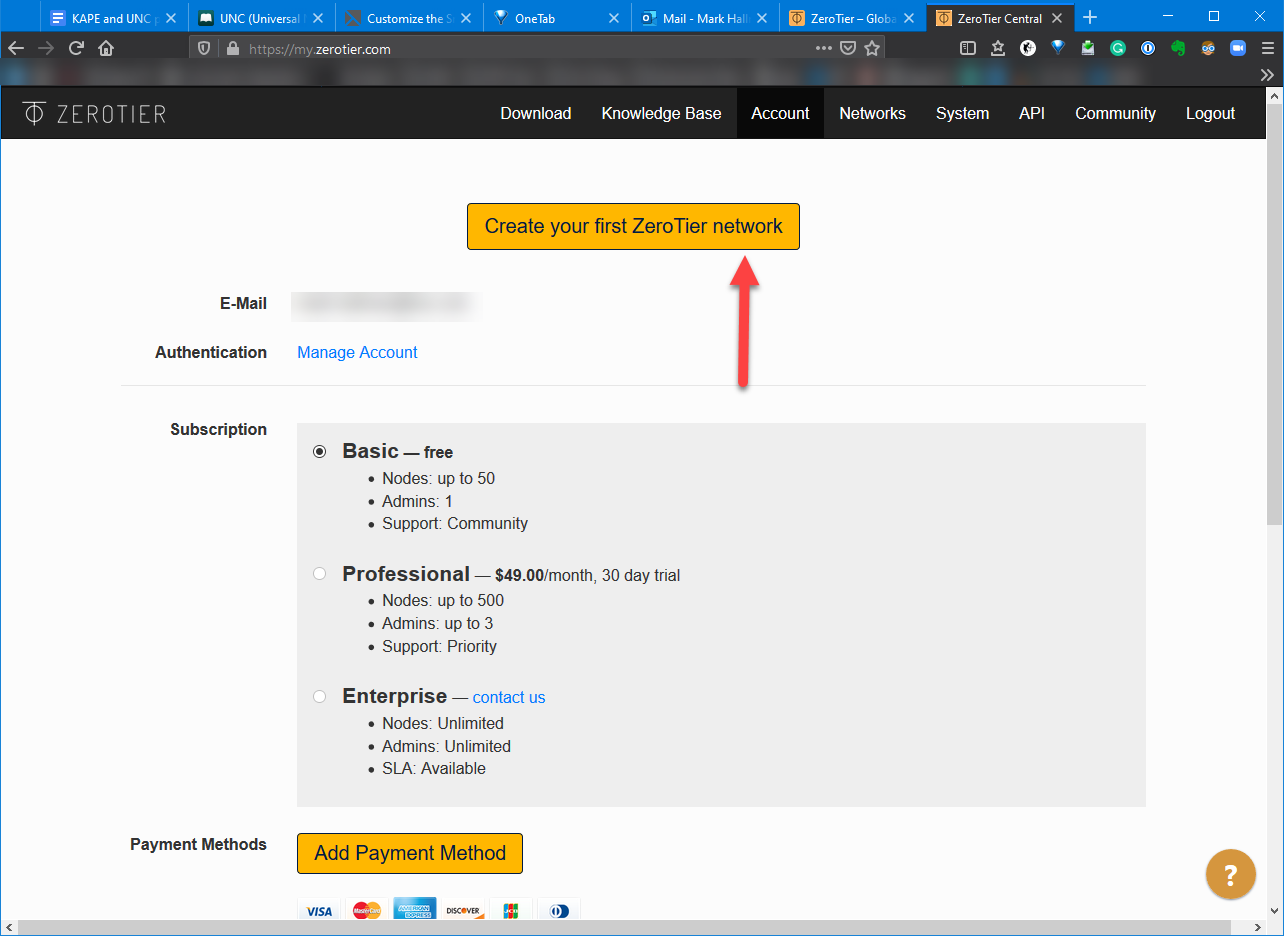
Task: Switch to the Mail - Mark Hall tab
Action: pos(703,18)
